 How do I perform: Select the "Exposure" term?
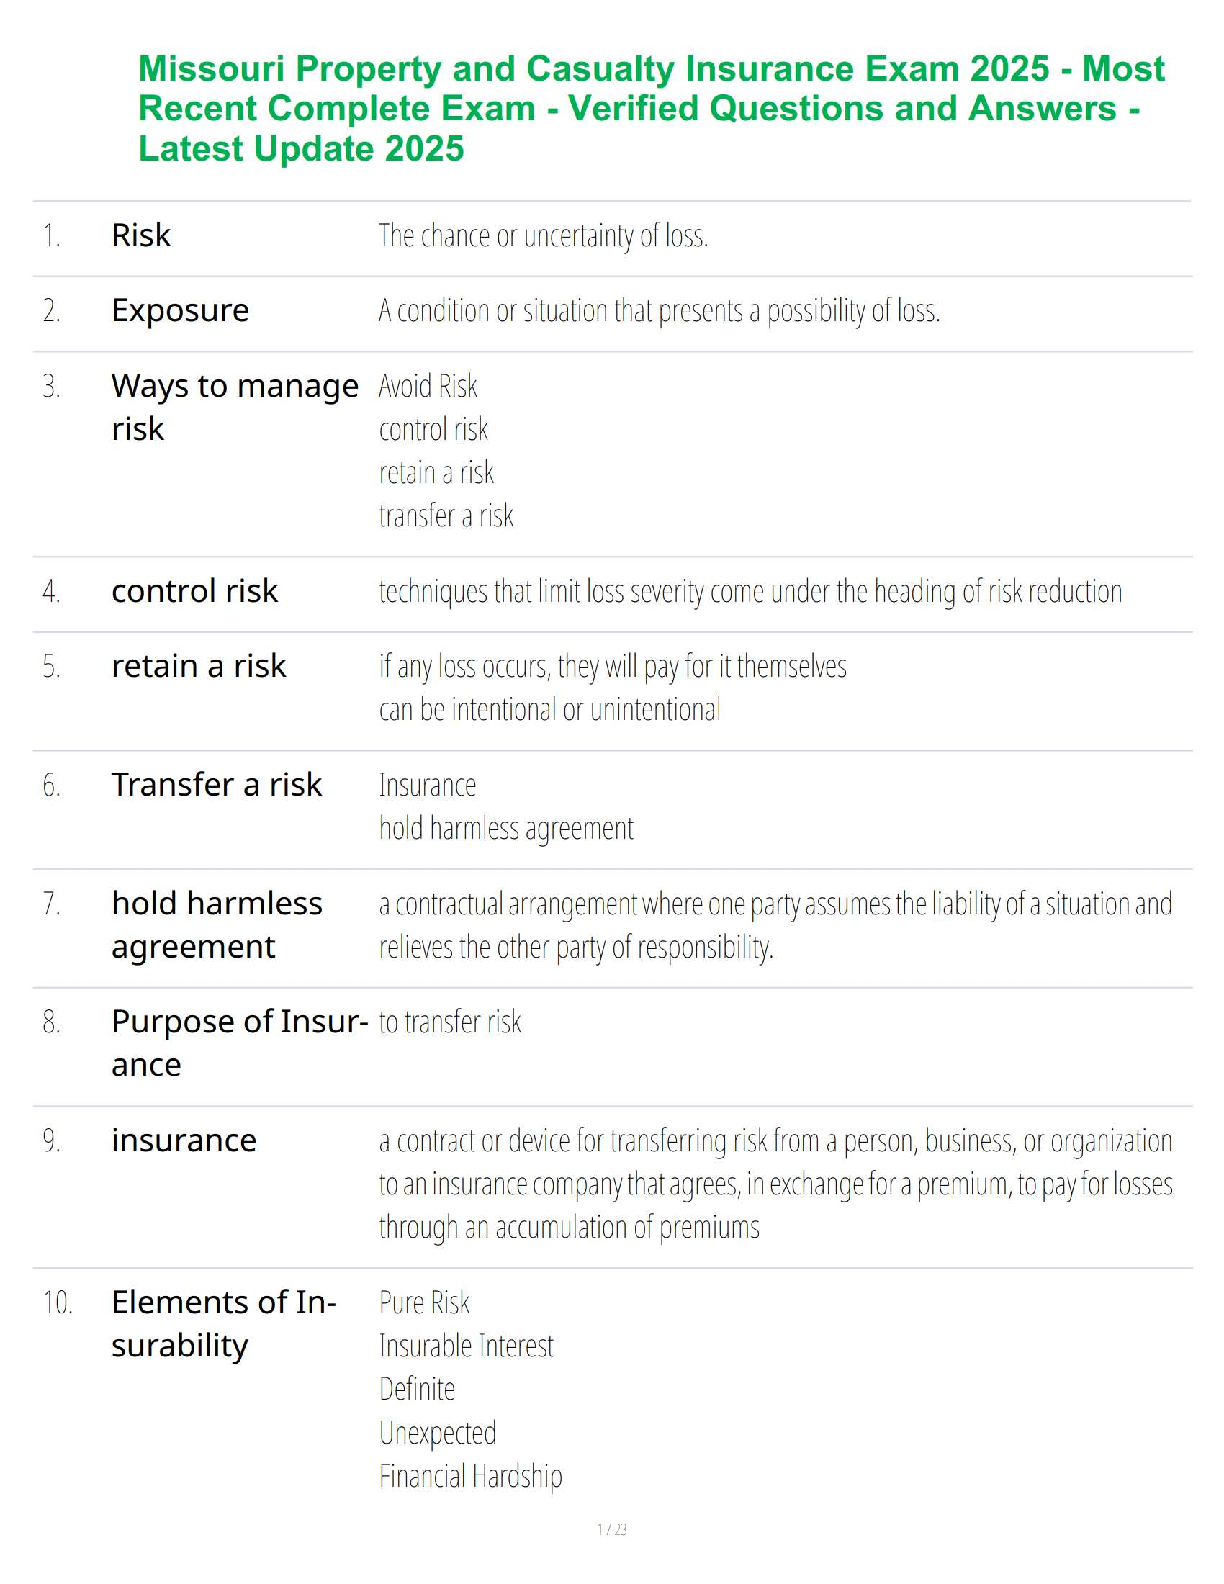(x=180, y=310)
